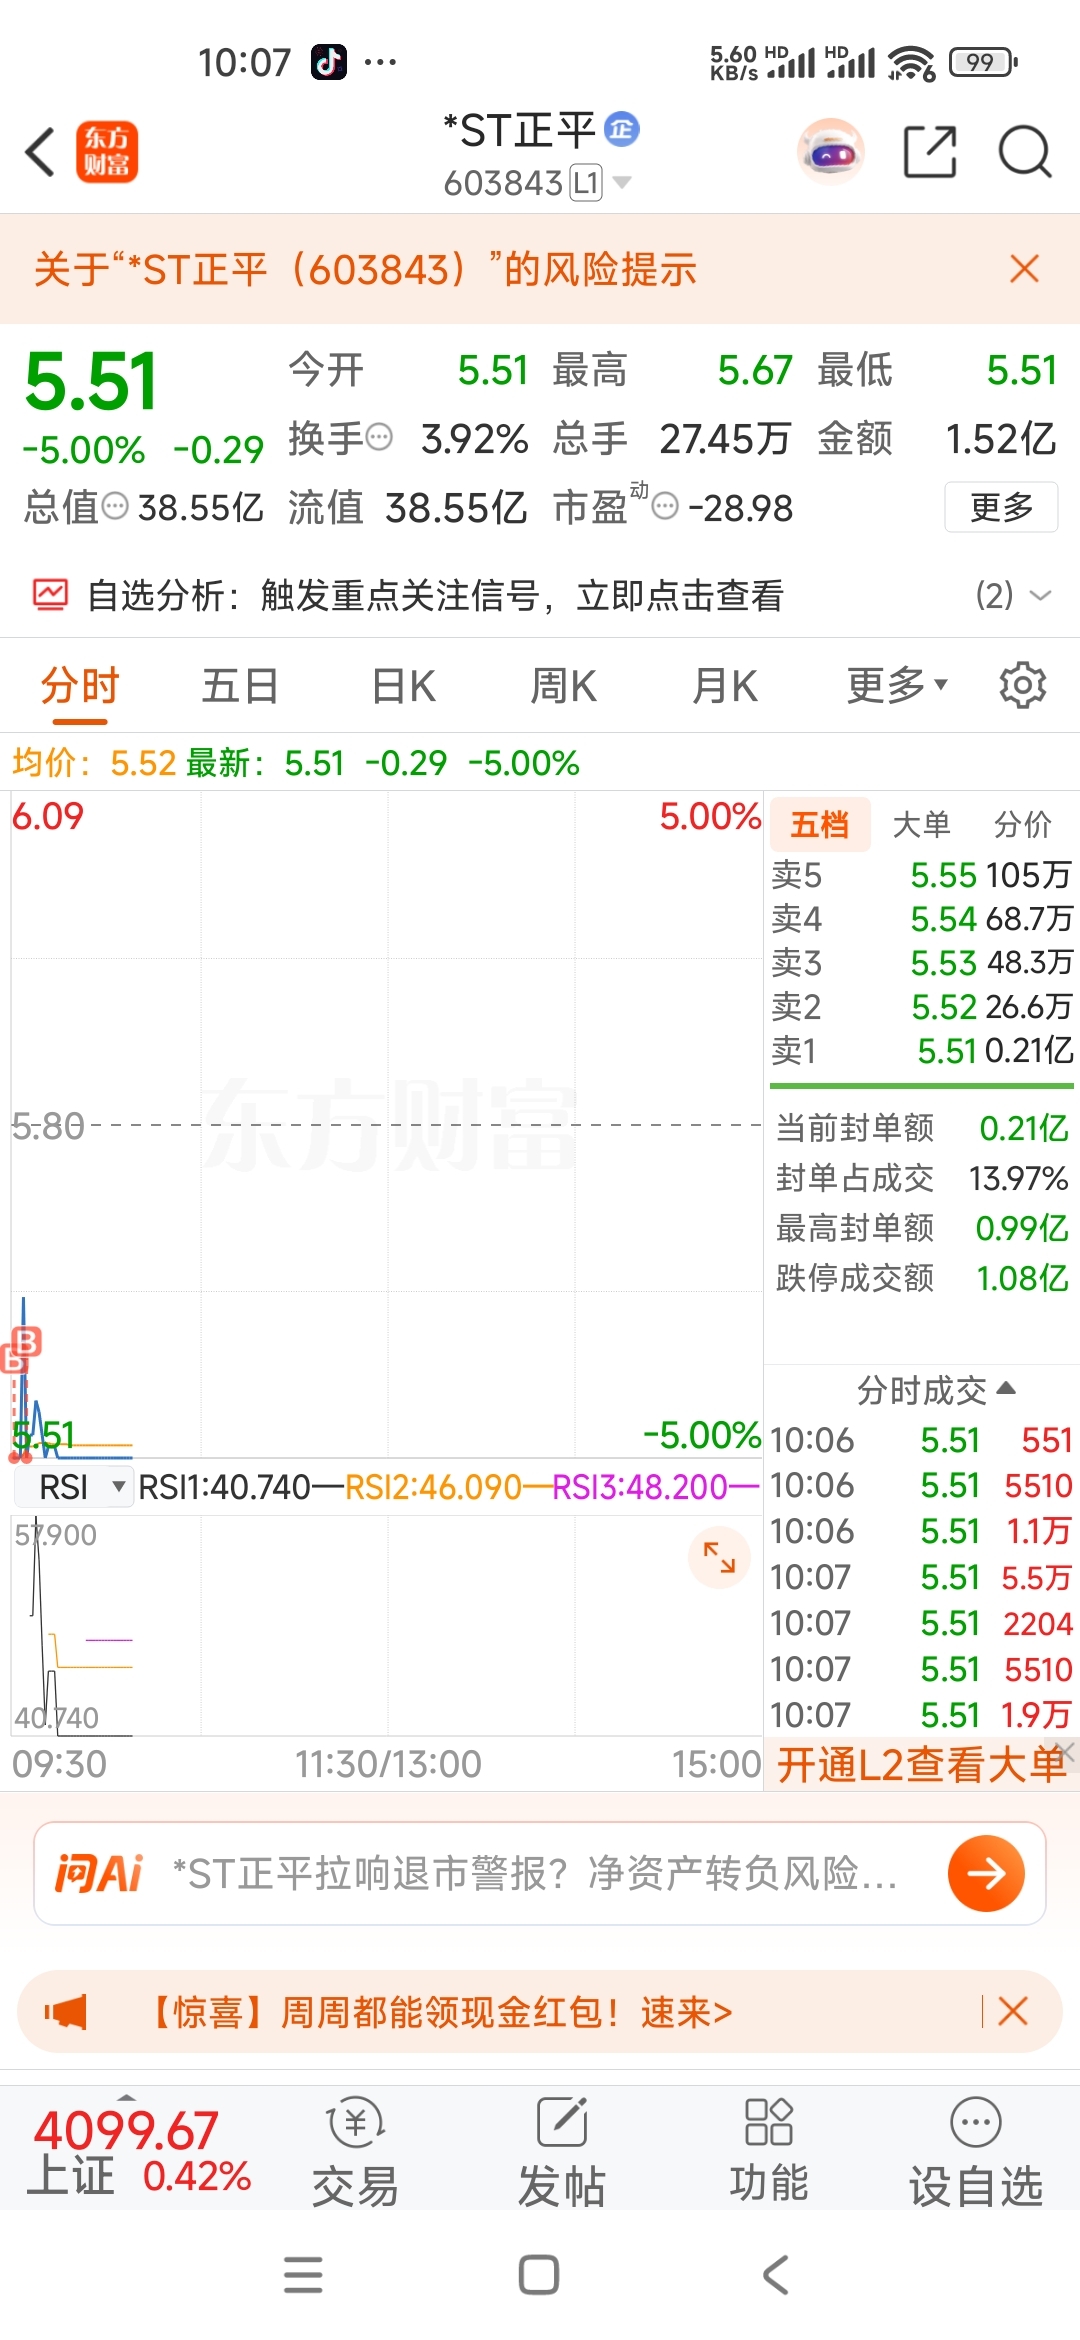Switch to the 月K chart tab
Screen dimensions: 1080x2340
pos(725,687)
